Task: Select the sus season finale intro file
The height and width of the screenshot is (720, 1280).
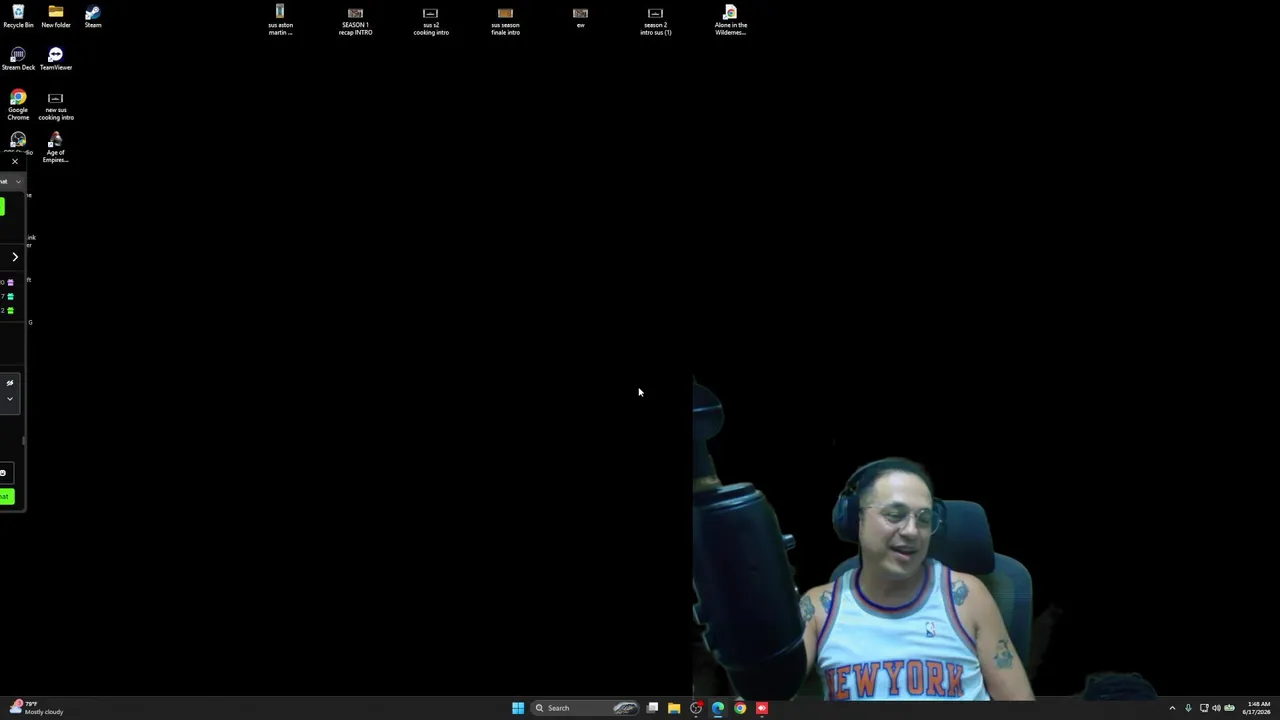Action: click(505, 20)
